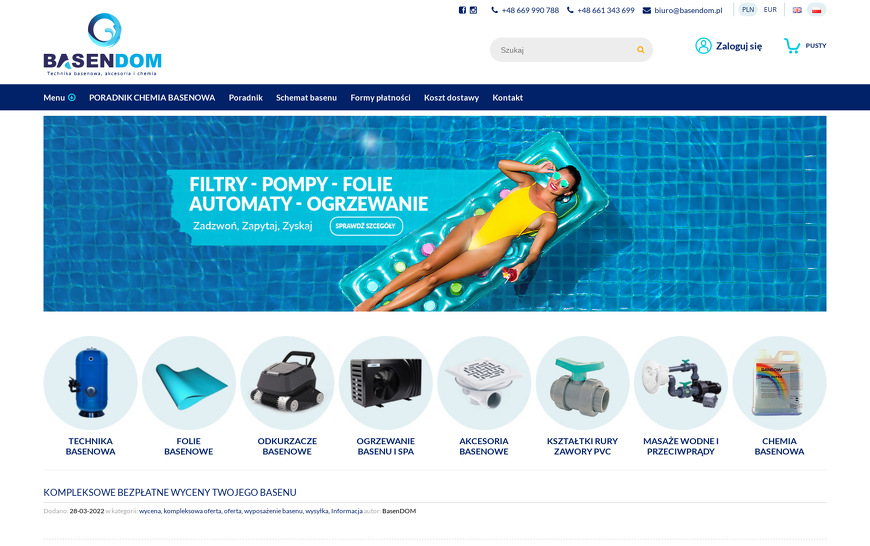
Task: Click the Sprawdź szczegóły banner button
Action: coord(366,226)
